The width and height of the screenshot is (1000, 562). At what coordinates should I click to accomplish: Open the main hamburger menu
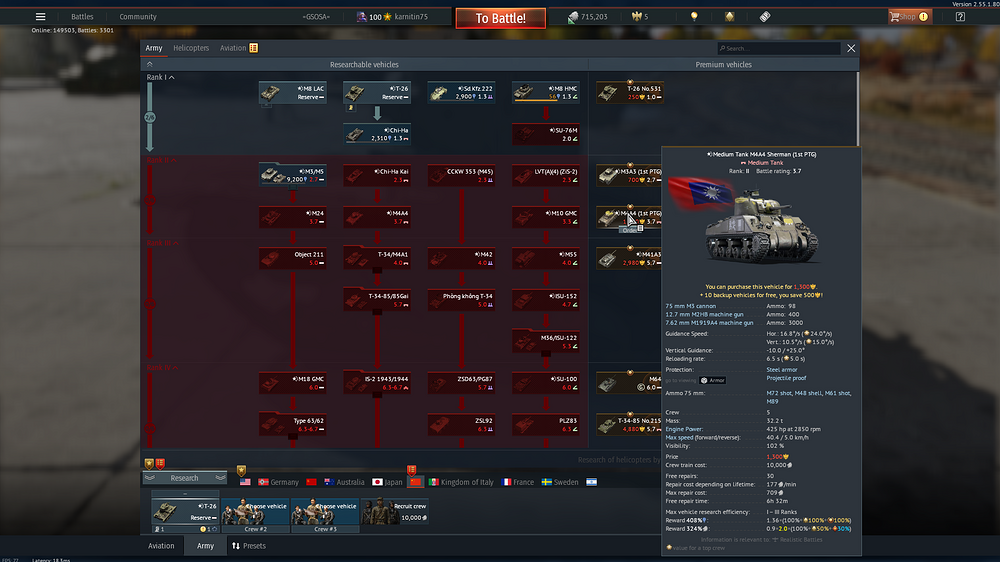coord(40,17)
